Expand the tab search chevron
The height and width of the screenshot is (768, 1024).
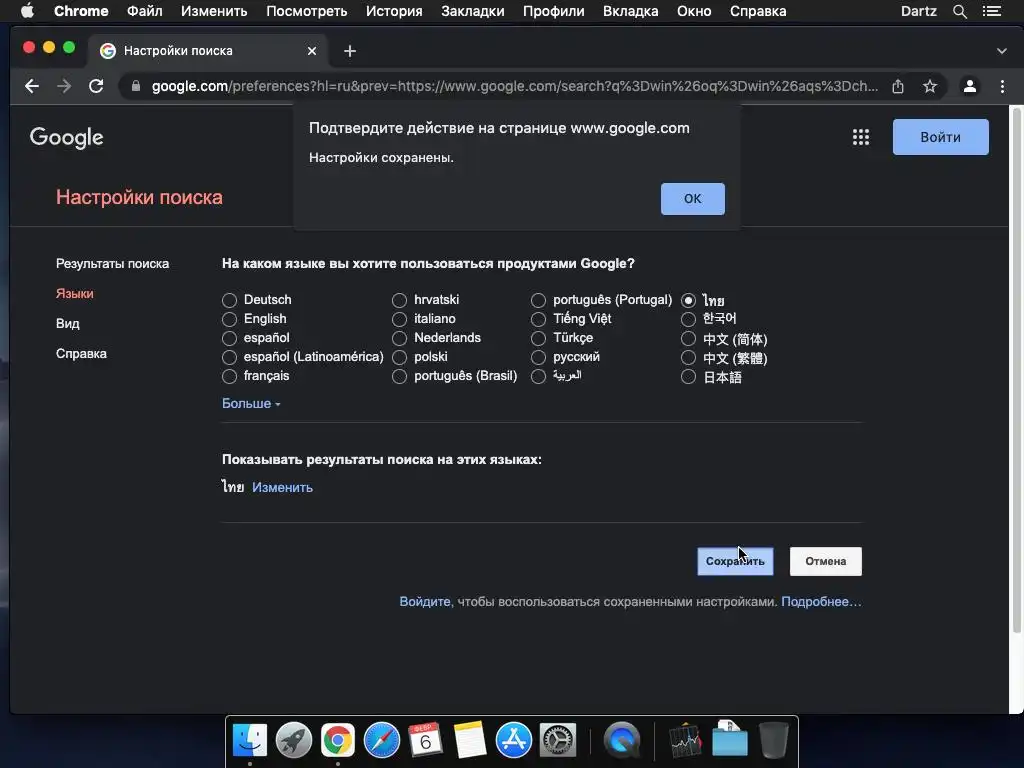point(1002,51)
